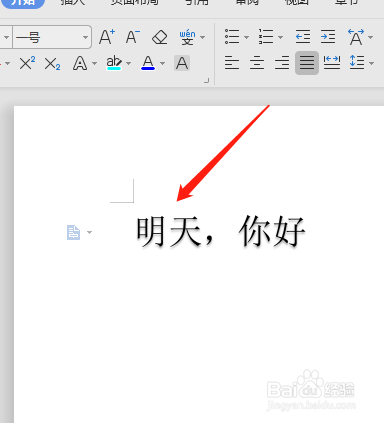
Task: Expand Chinese layout dropdown arrow
Action: coord(371,37)
